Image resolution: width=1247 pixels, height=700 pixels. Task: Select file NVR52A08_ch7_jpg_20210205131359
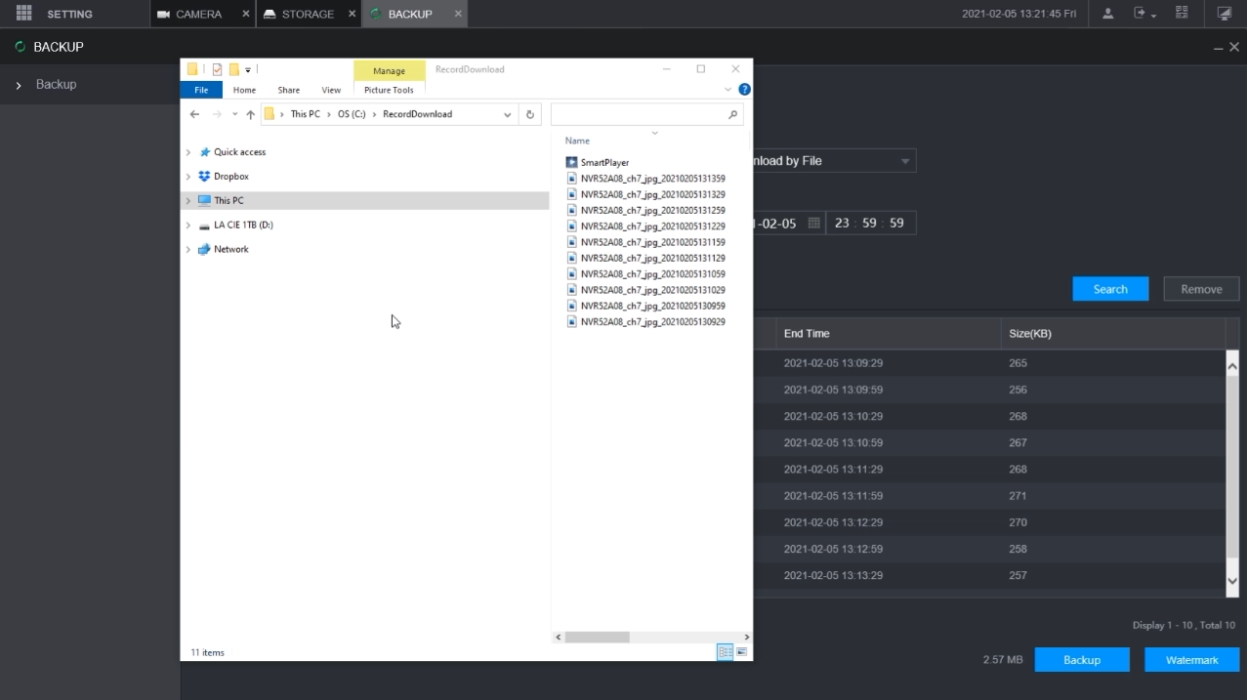pyautogui.click(x=653, y=178)
